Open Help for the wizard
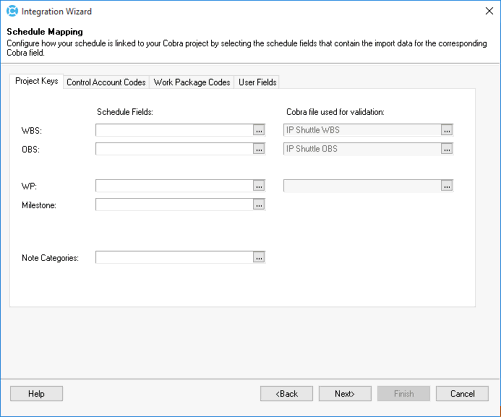The height and width of the screenshot is (417, 501). 36,394
